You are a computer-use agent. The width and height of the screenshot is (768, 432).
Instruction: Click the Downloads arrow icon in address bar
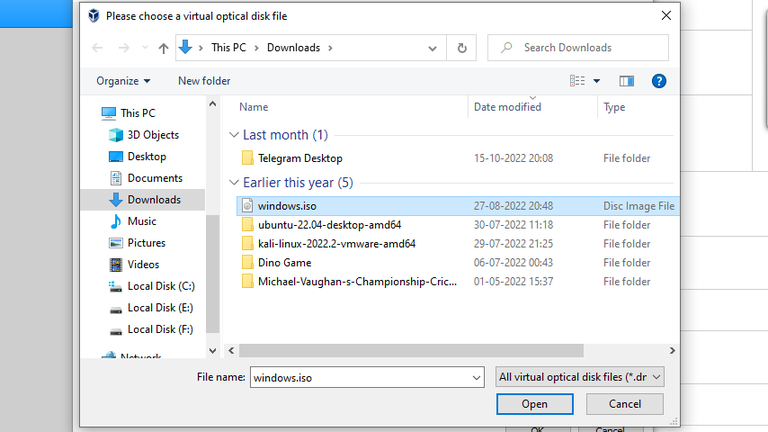(x=185, y=47)
